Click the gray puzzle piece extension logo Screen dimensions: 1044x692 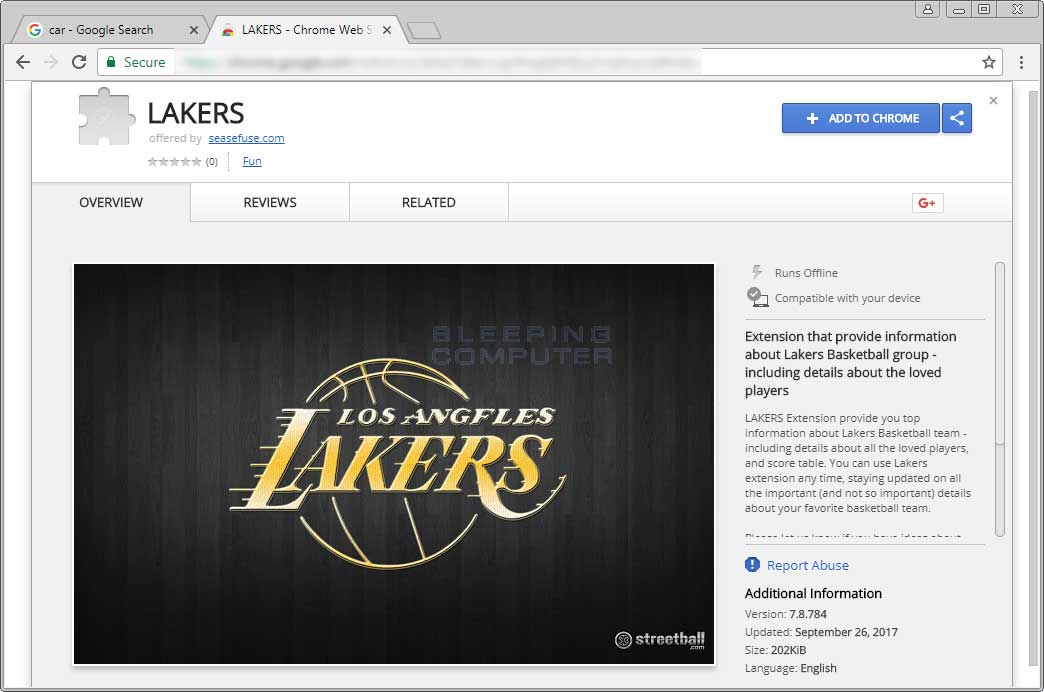[104, 117]
